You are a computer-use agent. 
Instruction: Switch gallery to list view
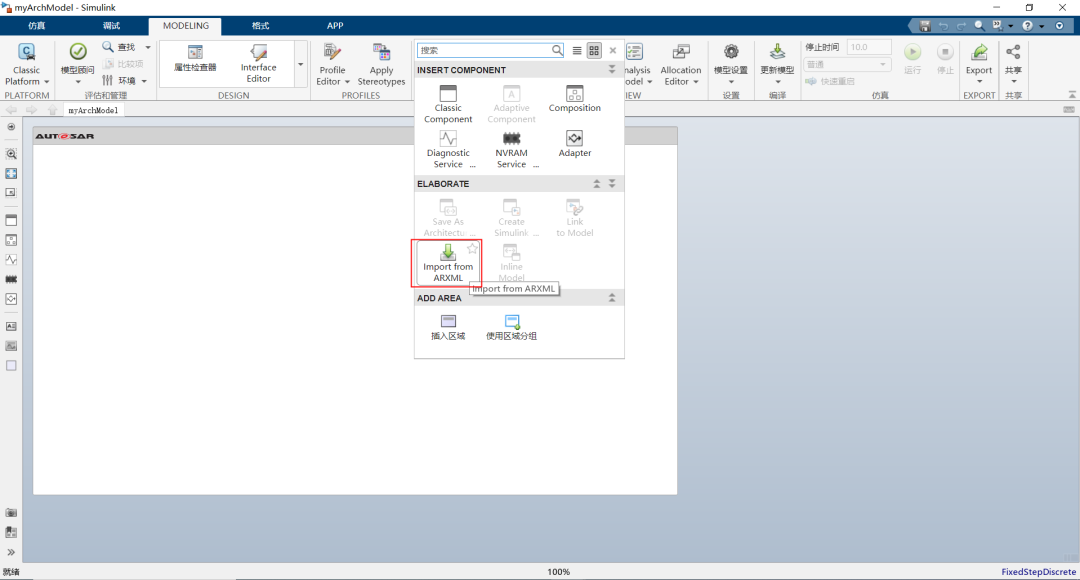[x=577, y=50]
